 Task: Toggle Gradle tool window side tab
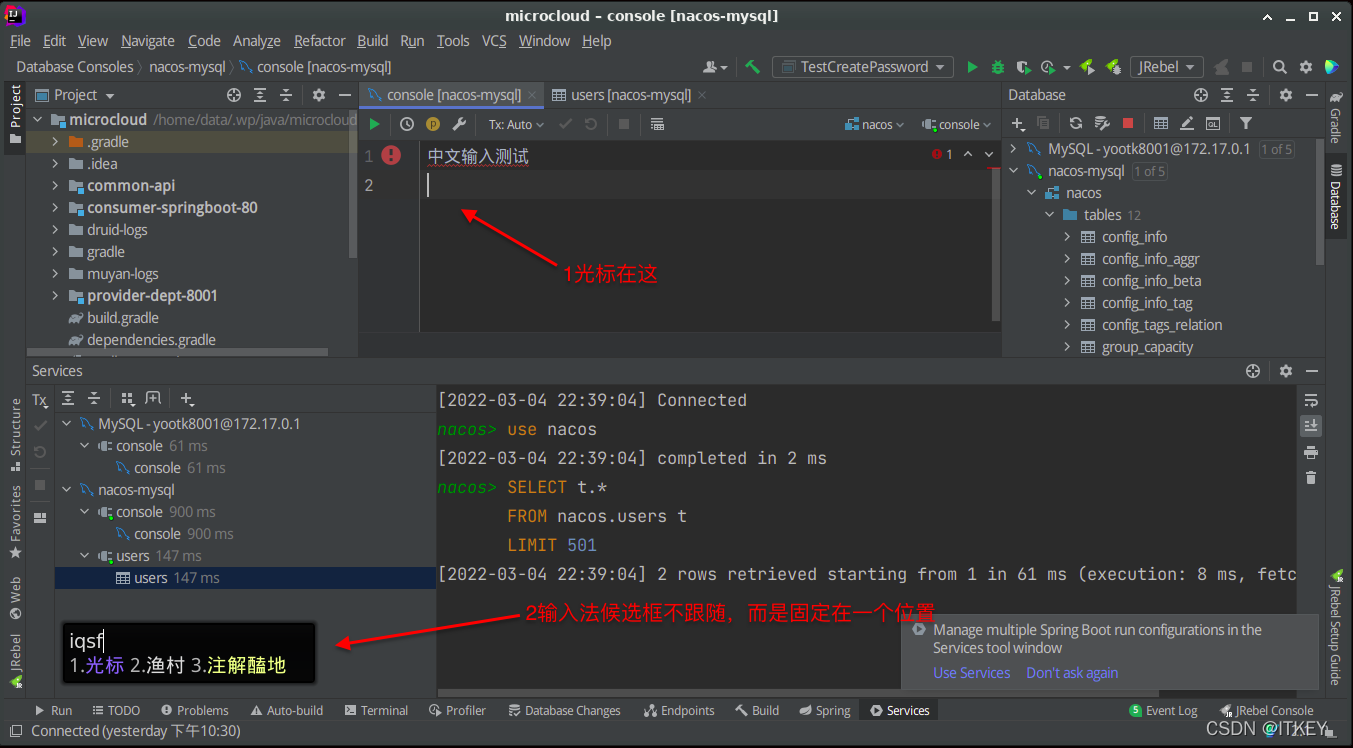pyautogui.click(x=1336, y=118)
